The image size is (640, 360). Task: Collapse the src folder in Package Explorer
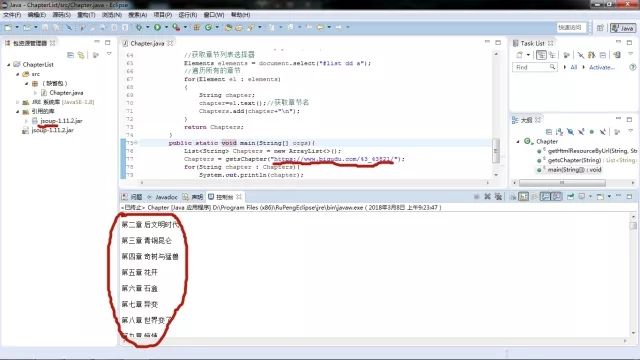point(18,74)
